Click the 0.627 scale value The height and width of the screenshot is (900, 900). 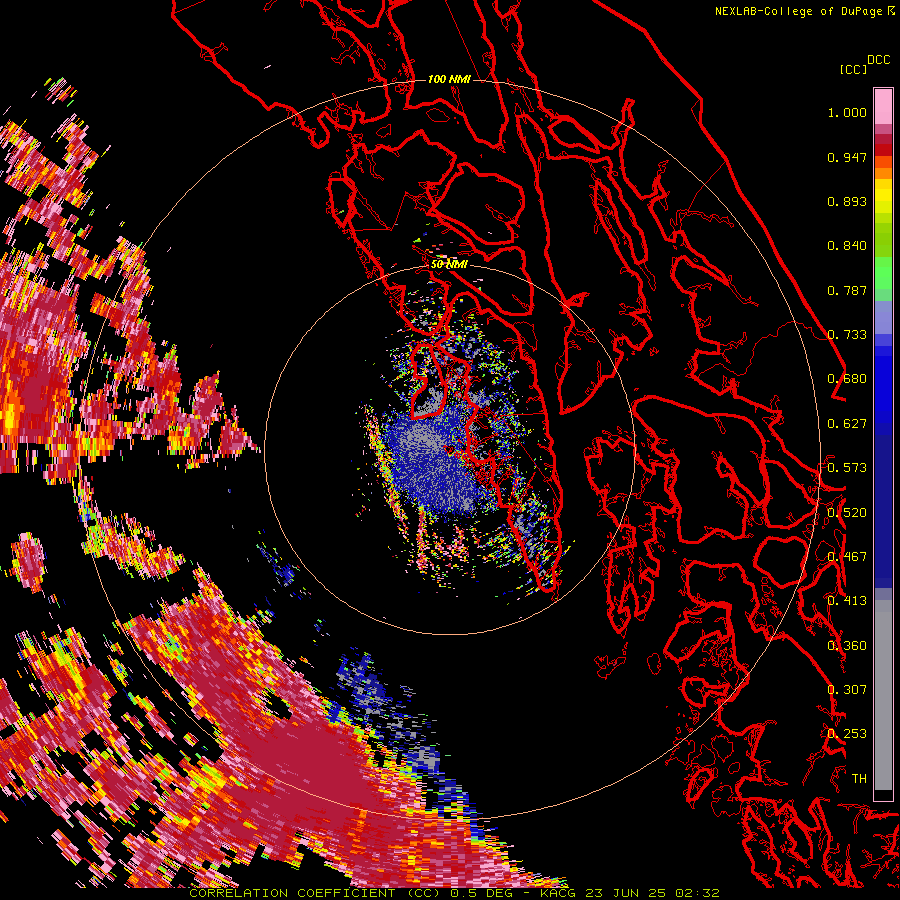[847, 424]
